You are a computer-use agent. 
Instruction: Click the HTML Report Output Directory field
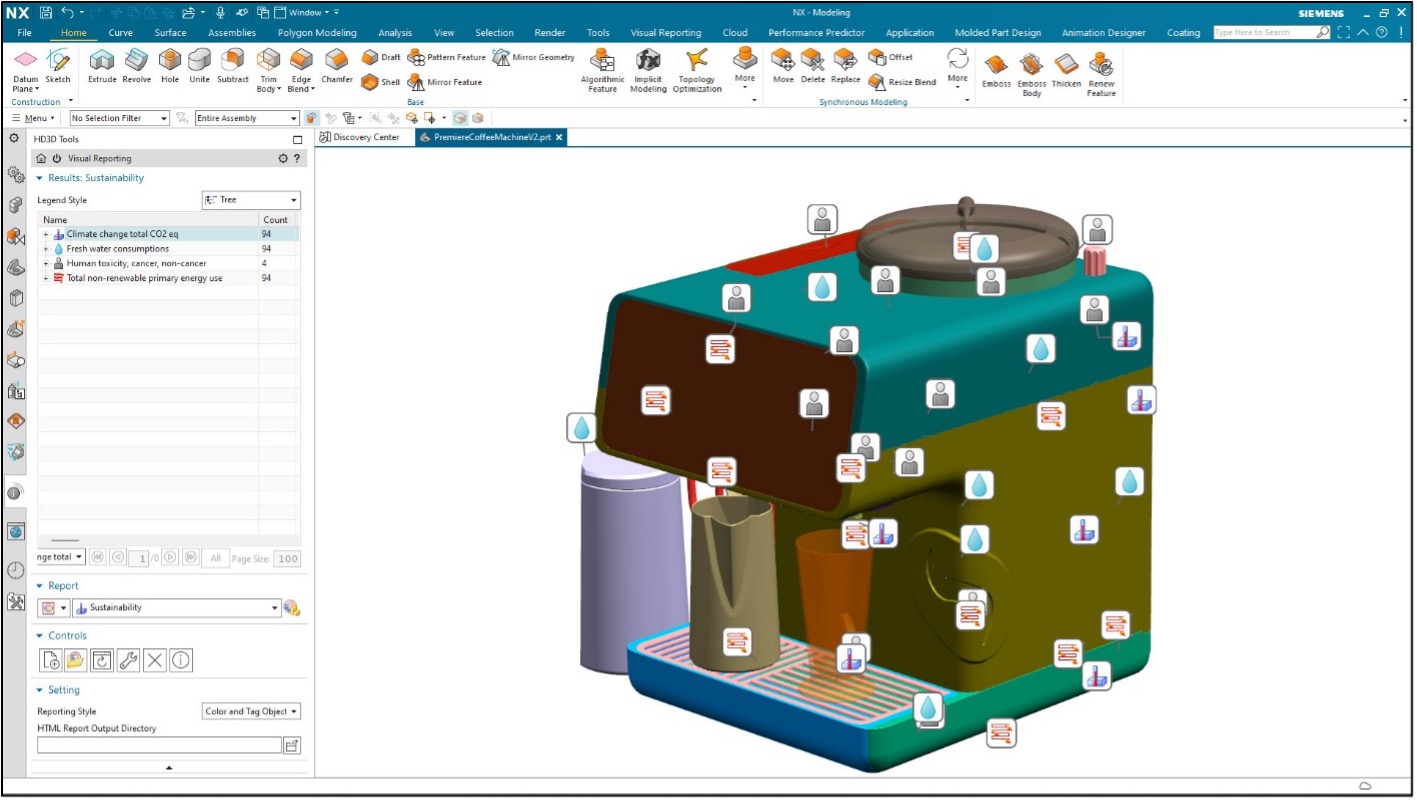tap(159, 745)
